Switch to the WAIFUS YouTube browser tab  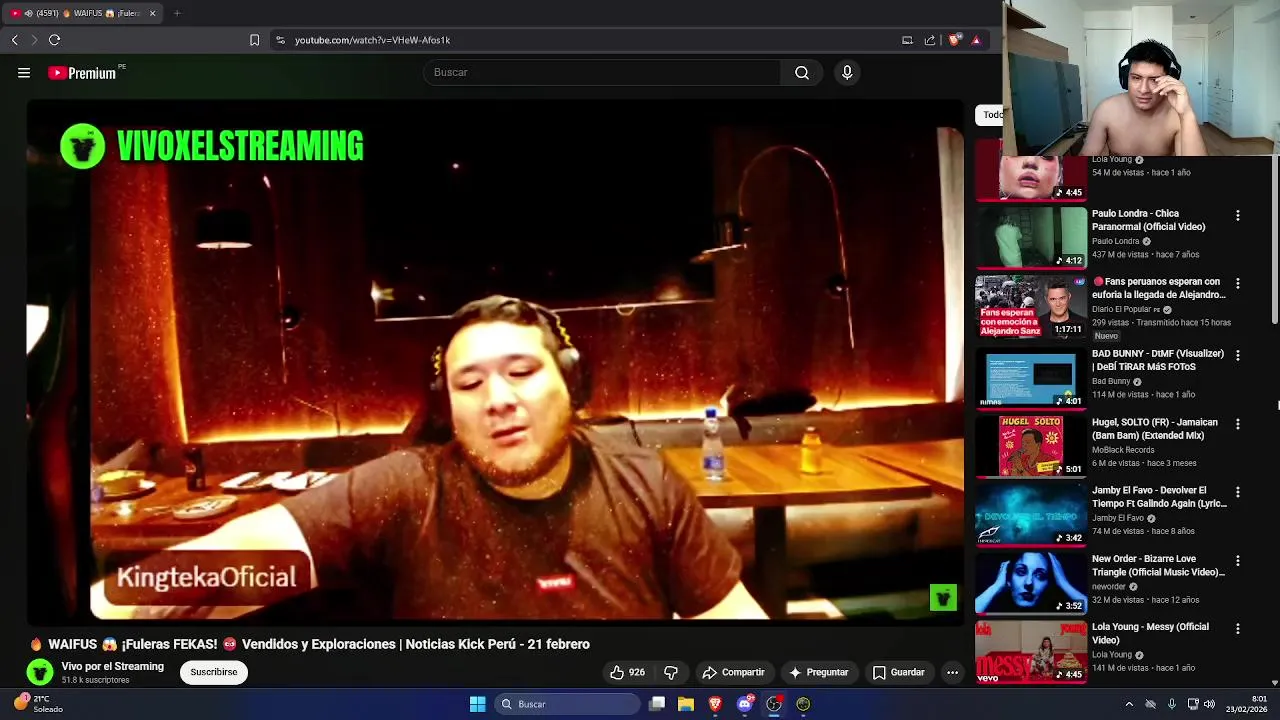click(x=81, y=13)
